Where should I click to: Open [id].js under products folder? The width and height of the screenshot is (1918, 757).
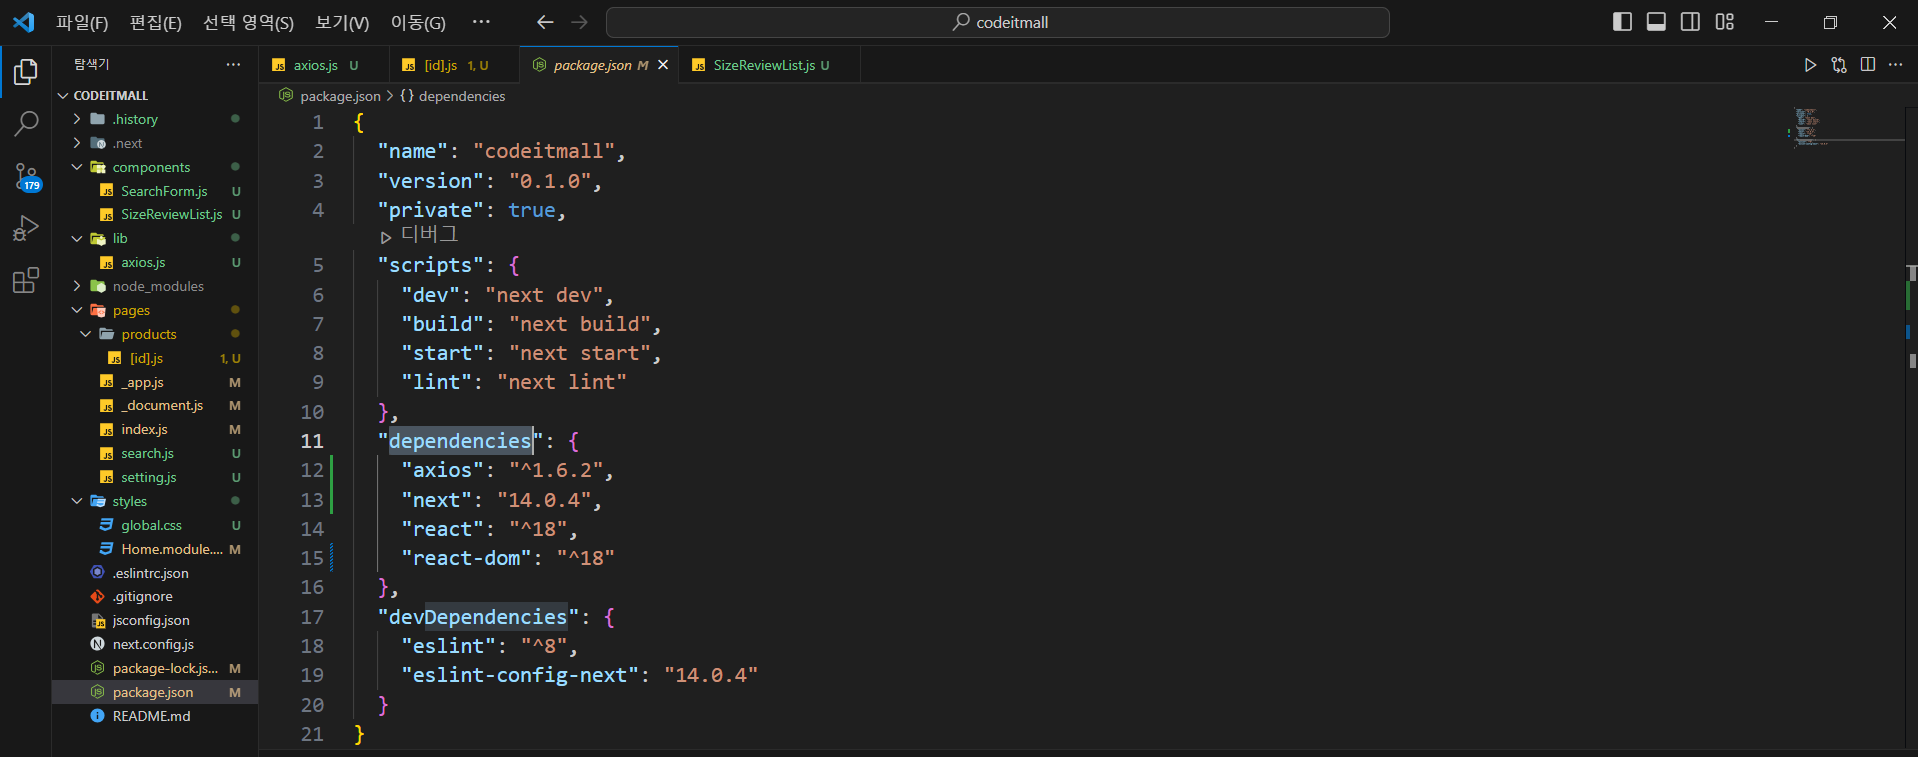pyautogui.click(x=155, y=358)
